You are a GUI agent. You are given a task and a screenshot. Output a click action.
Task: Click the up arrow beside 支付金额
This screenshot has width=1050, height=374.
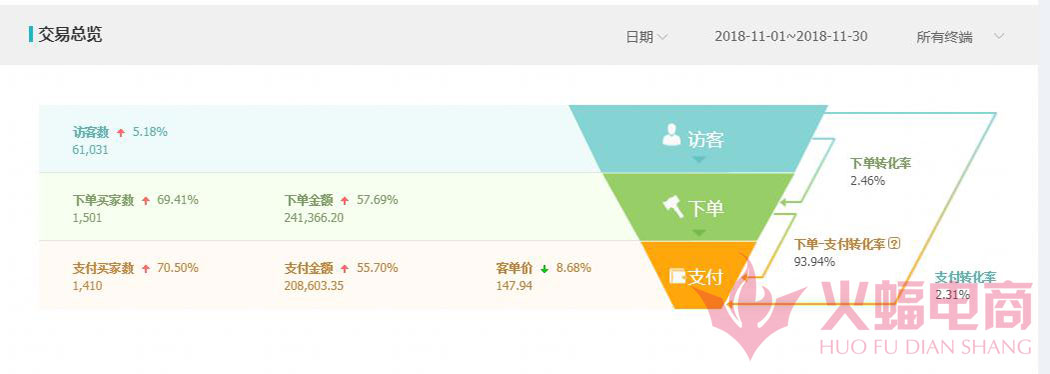pos(345,269)
